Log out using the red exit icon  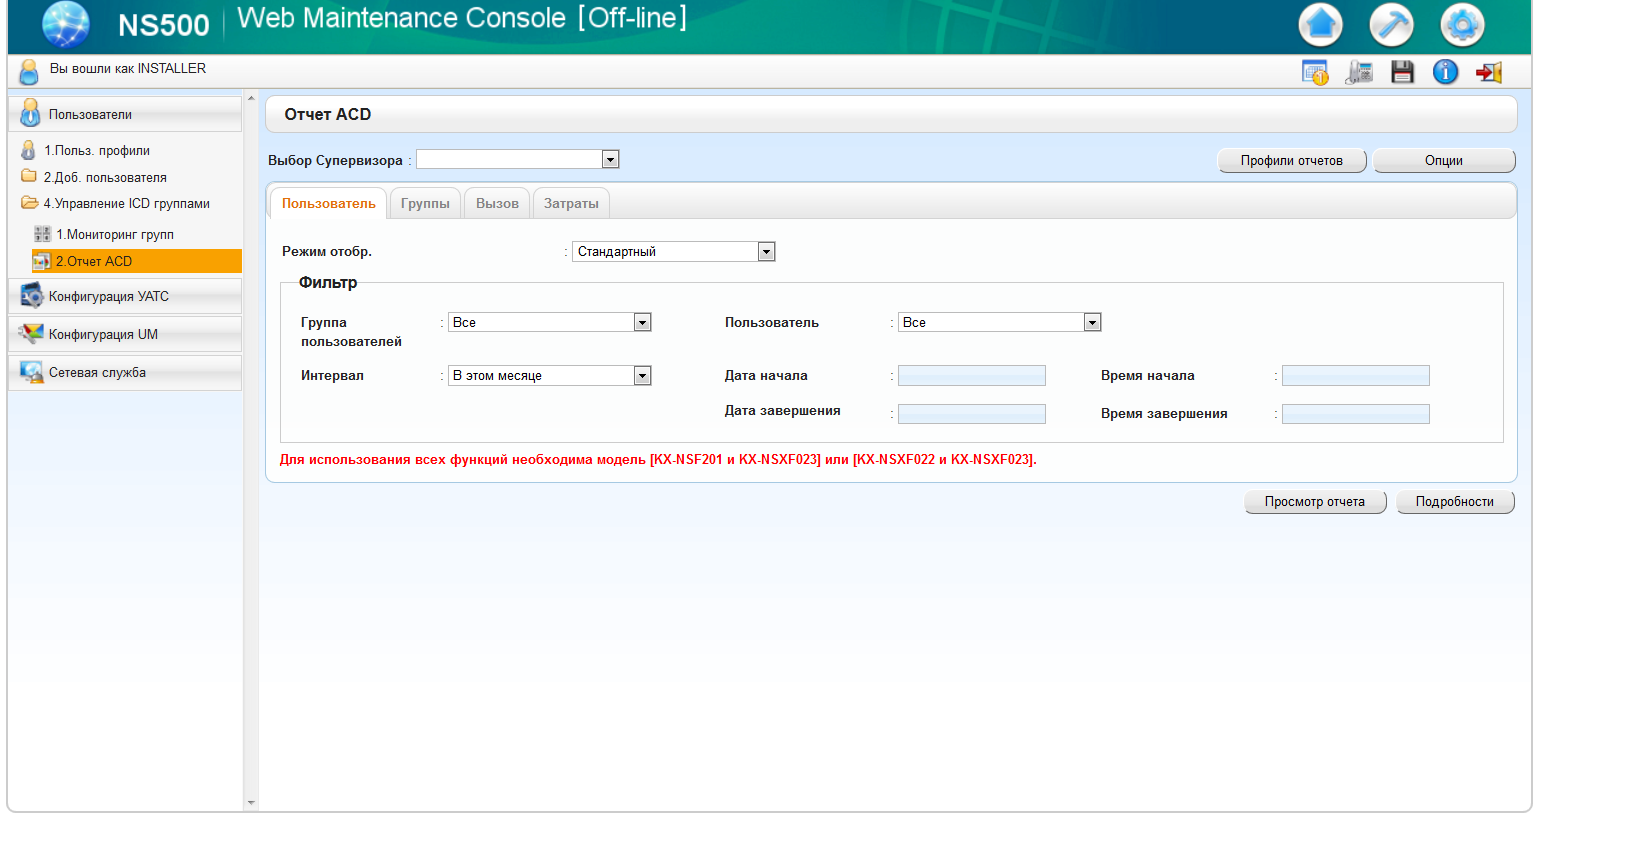point(1489,72)
